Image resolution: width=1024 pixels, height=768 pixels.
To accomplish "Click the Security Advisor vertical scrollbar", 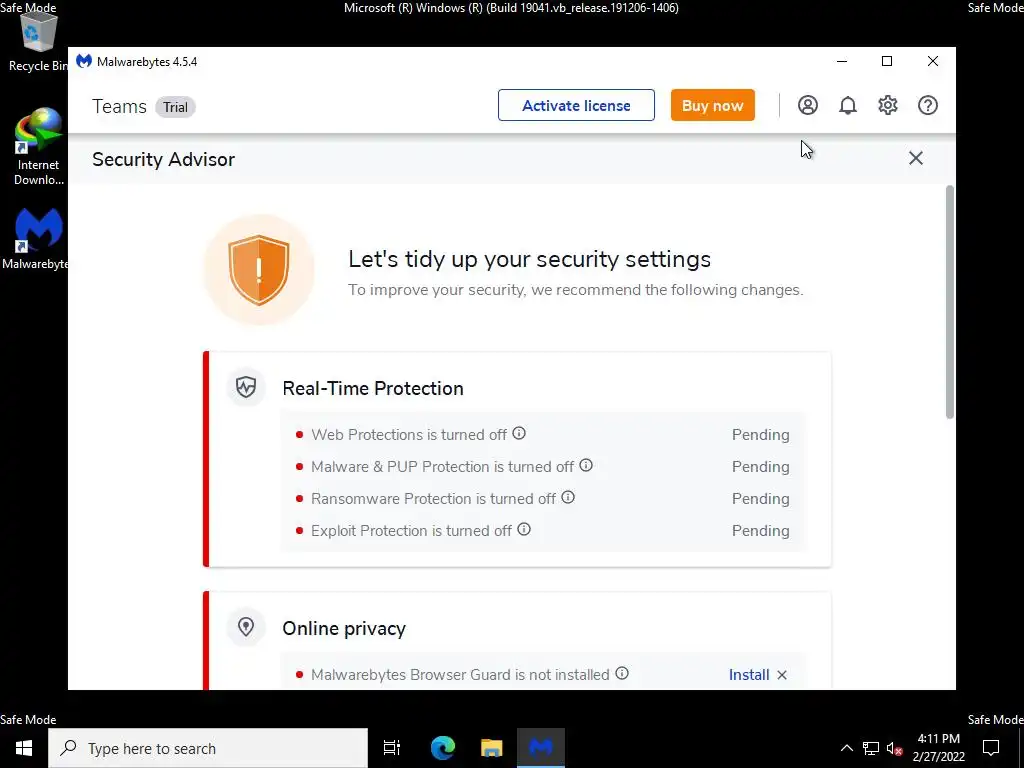I will pos(950,300).
